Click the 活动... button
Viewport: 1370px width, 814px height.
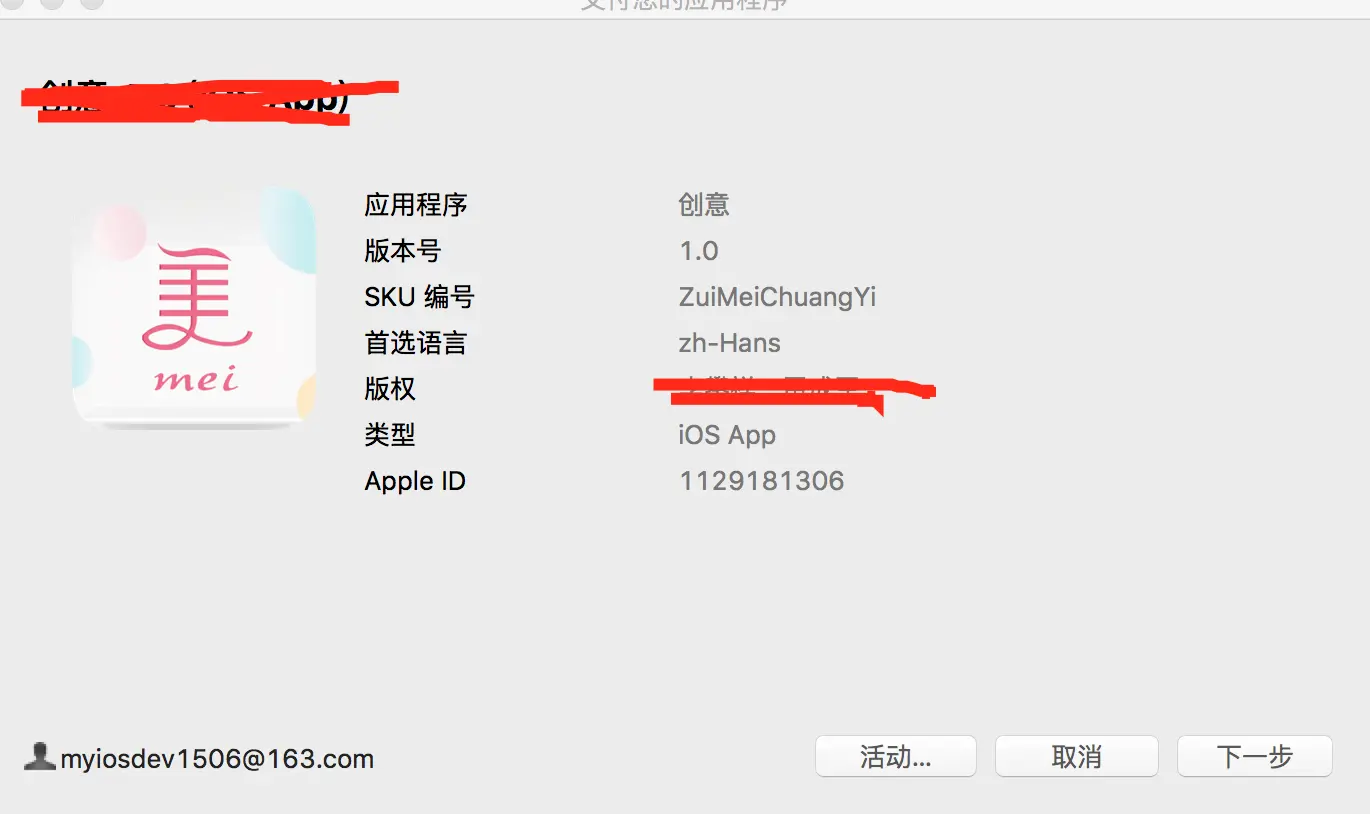click(x=895, y=757)
